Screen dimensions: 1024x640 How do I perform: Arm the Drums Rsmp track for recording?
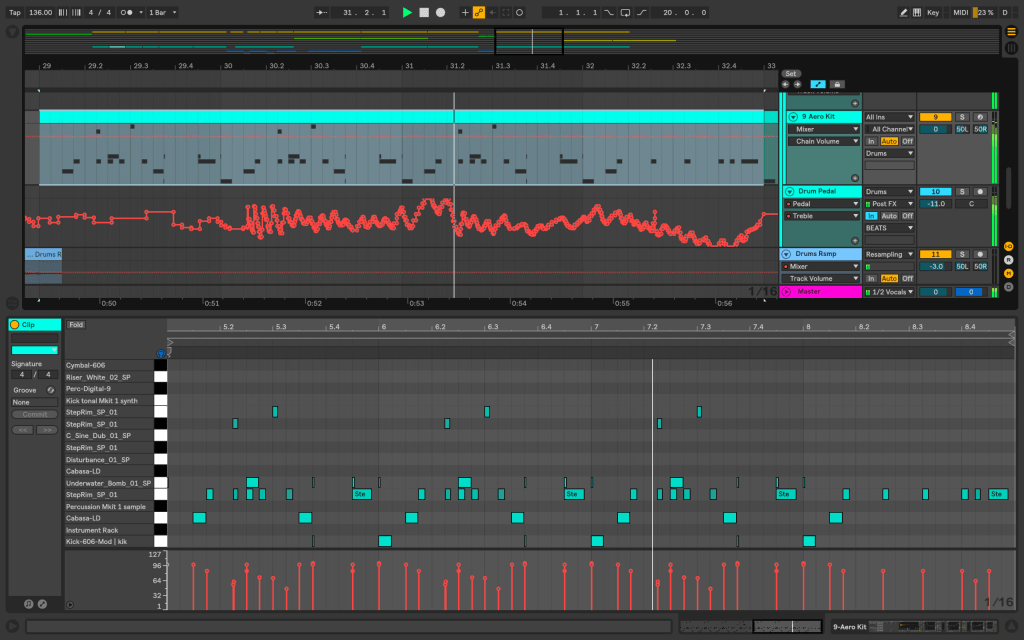pos(980,254)
